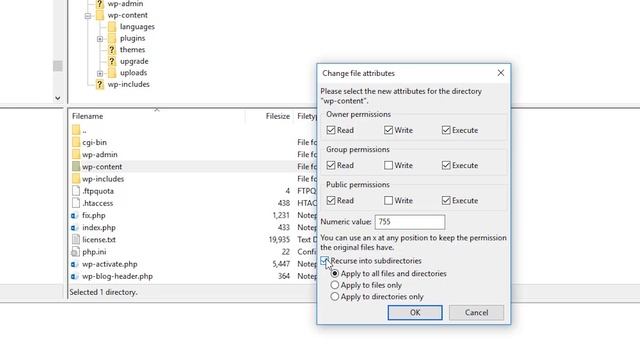
Task: Toggle Public Execute permission
Action: click(446, 200)
